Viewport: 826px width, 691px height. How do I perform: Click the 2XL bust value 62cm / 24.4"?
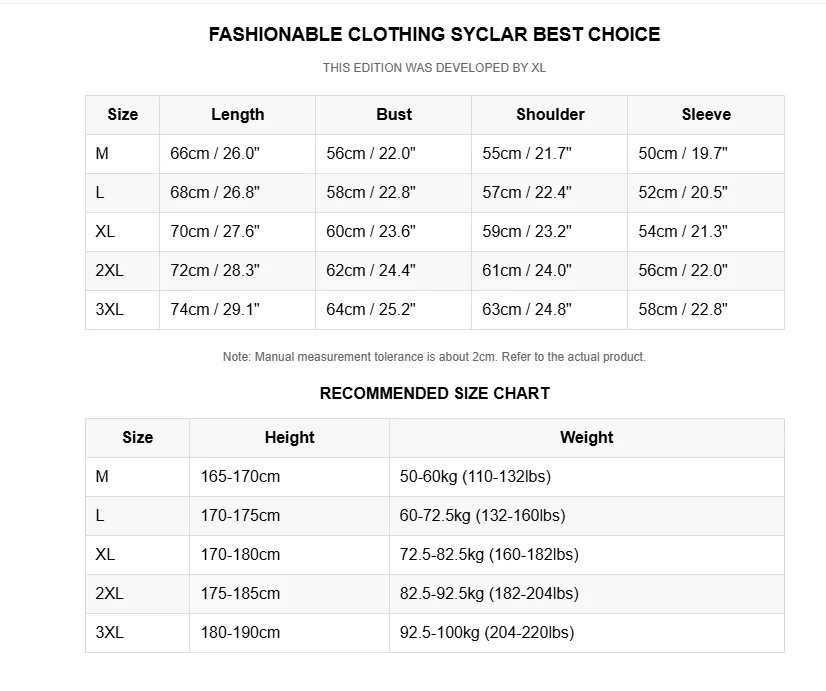pos(394,271)
